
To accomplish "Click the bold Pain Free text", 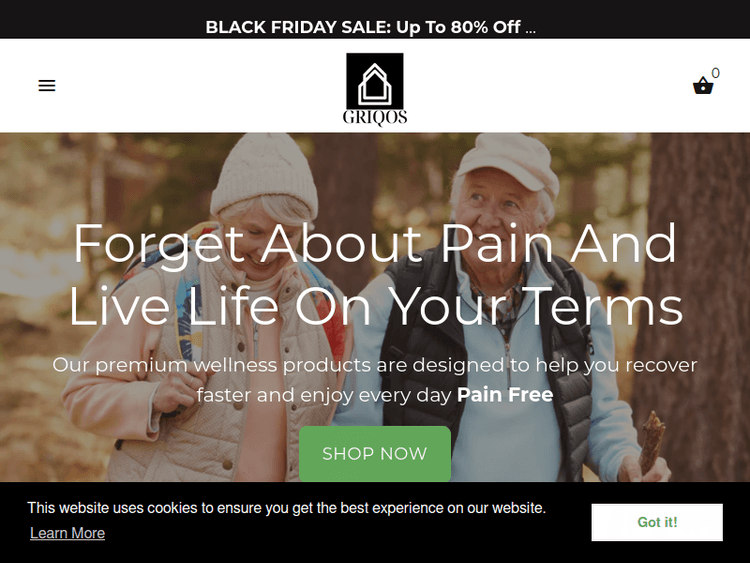I will (505, 395).
